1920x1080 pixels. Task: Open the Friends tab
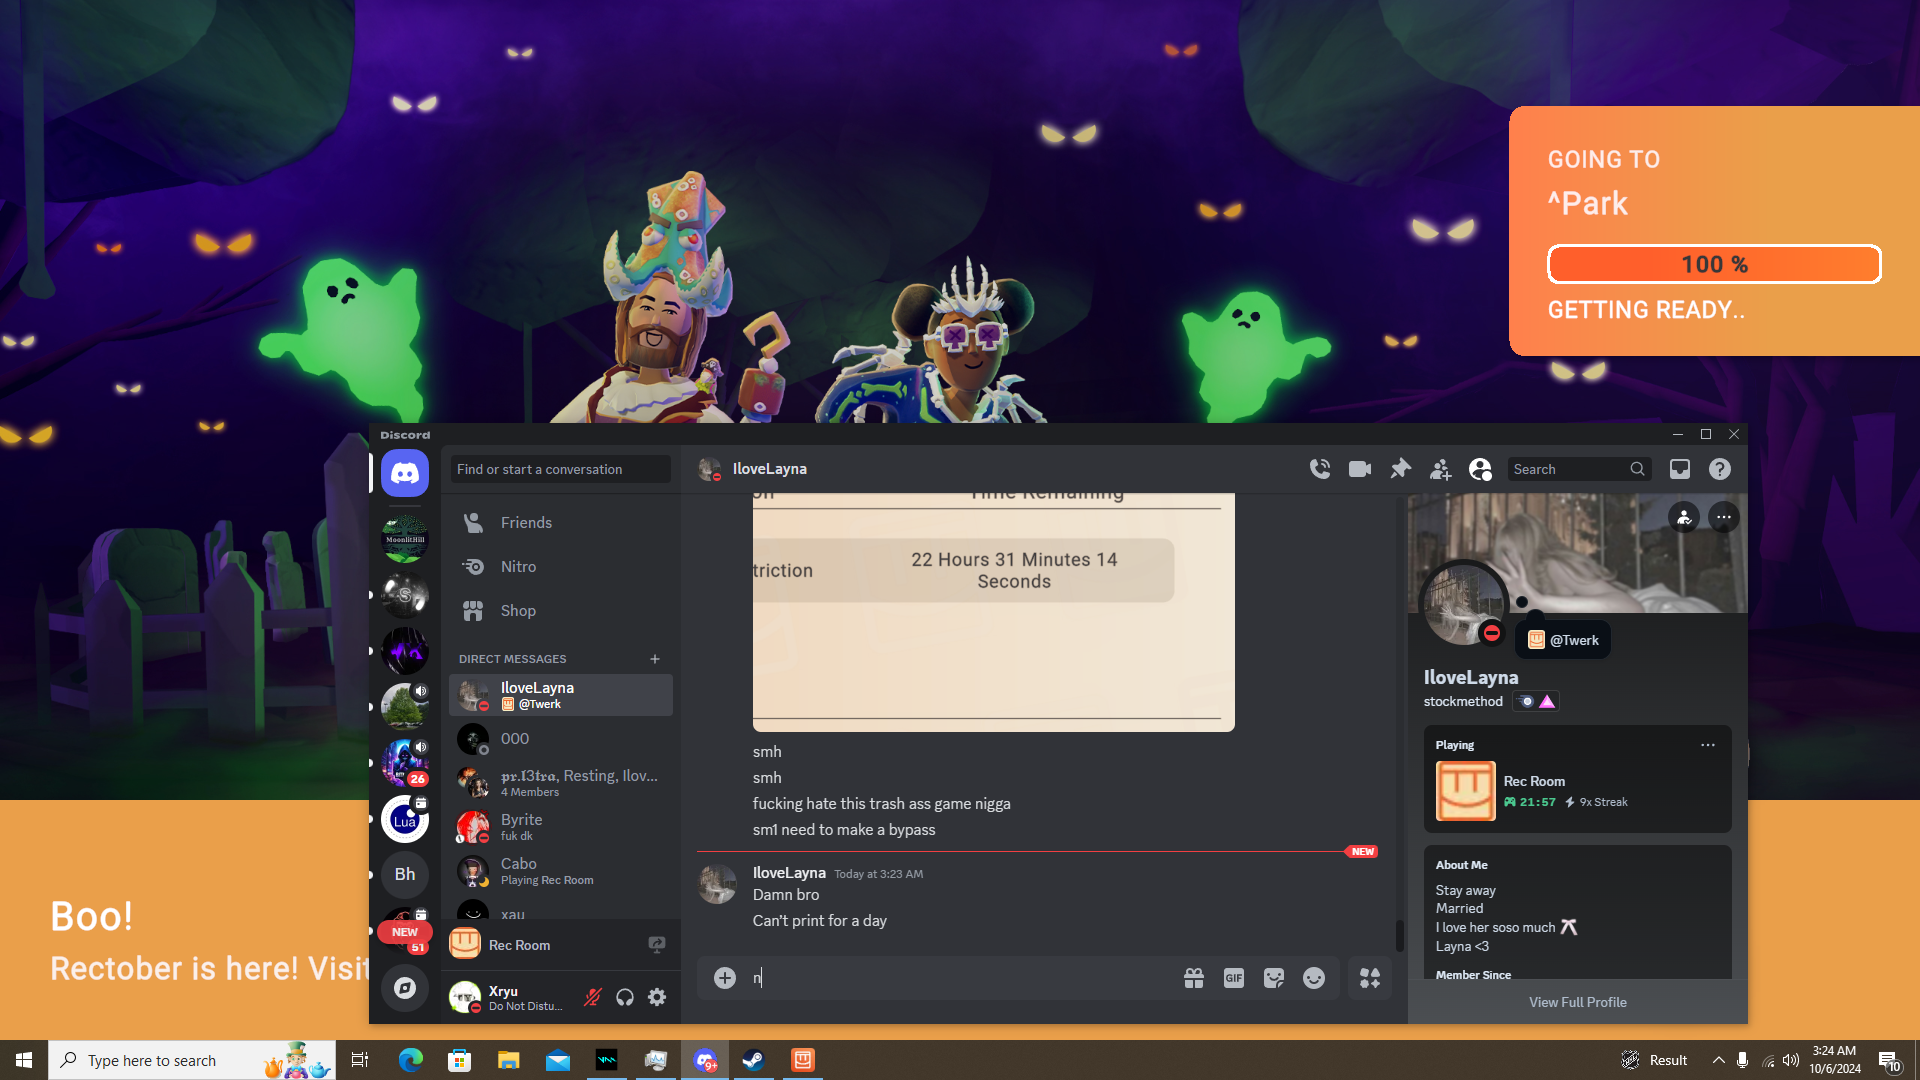[526, 522]
